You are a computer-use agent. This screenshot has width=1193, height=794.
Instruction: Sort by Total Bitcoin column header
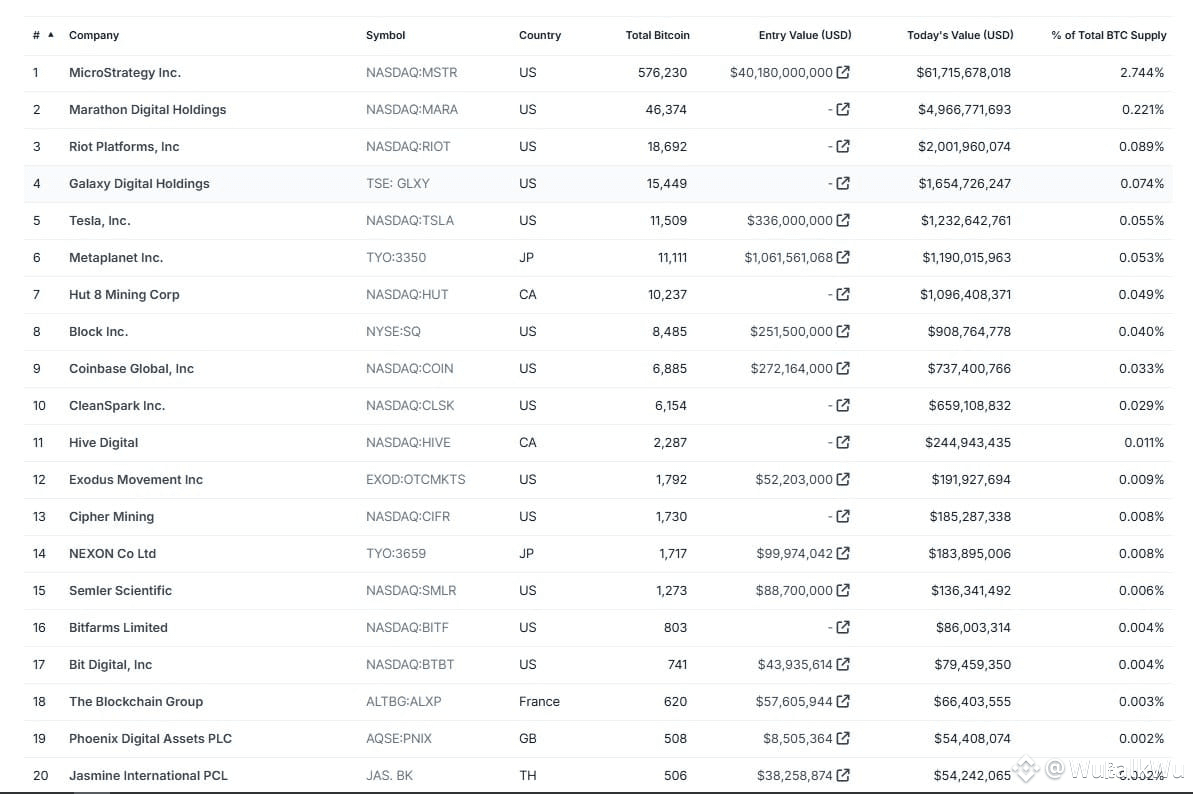(x=657, y=35)
